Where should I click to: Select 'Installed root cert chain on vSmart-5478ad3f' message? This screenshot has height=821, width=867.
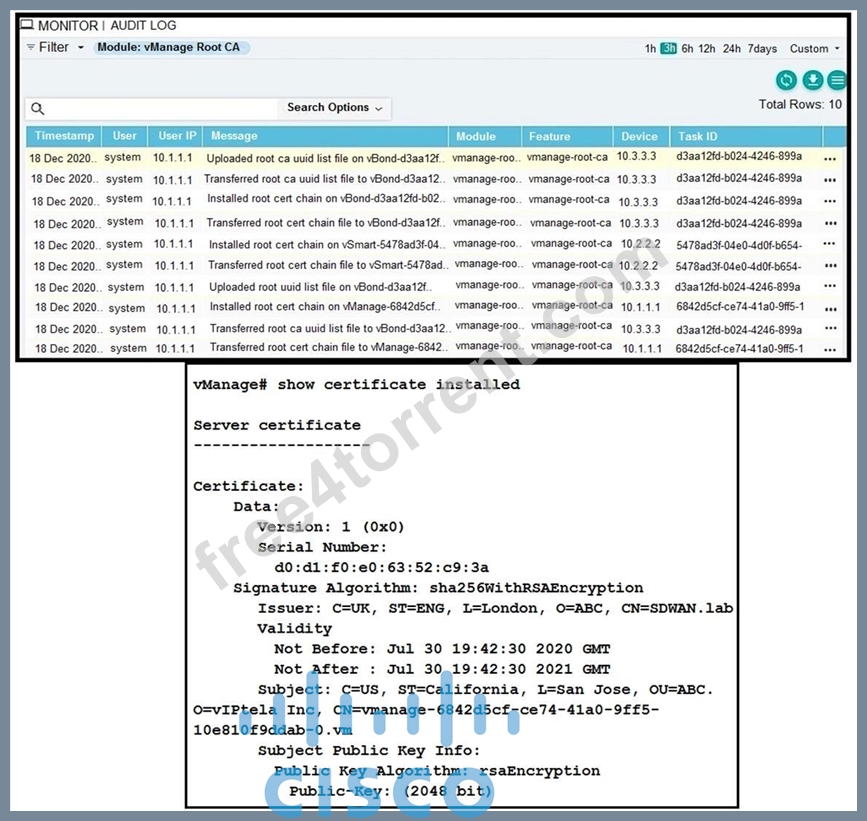point(327,244)
